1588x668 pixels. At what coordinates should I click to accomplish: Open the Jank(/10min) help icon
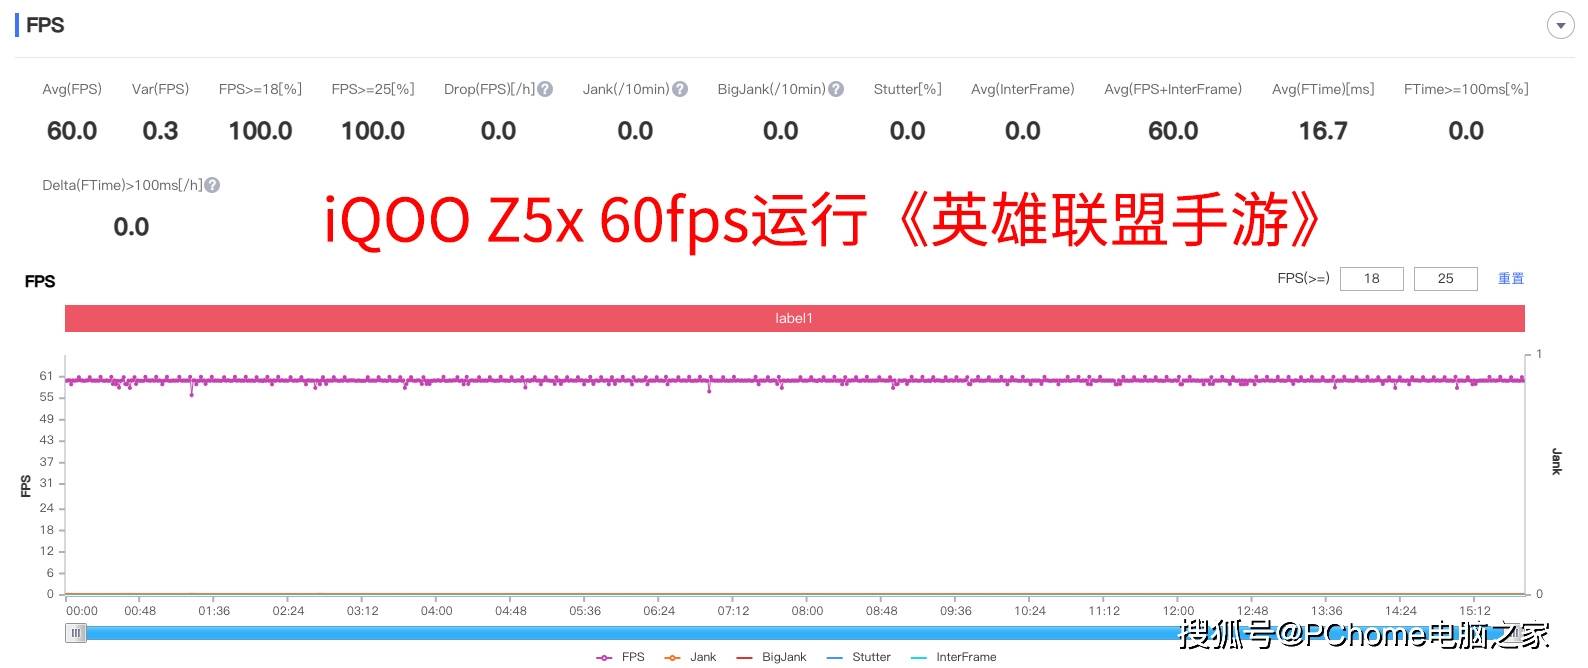click(x=680, y=89)
